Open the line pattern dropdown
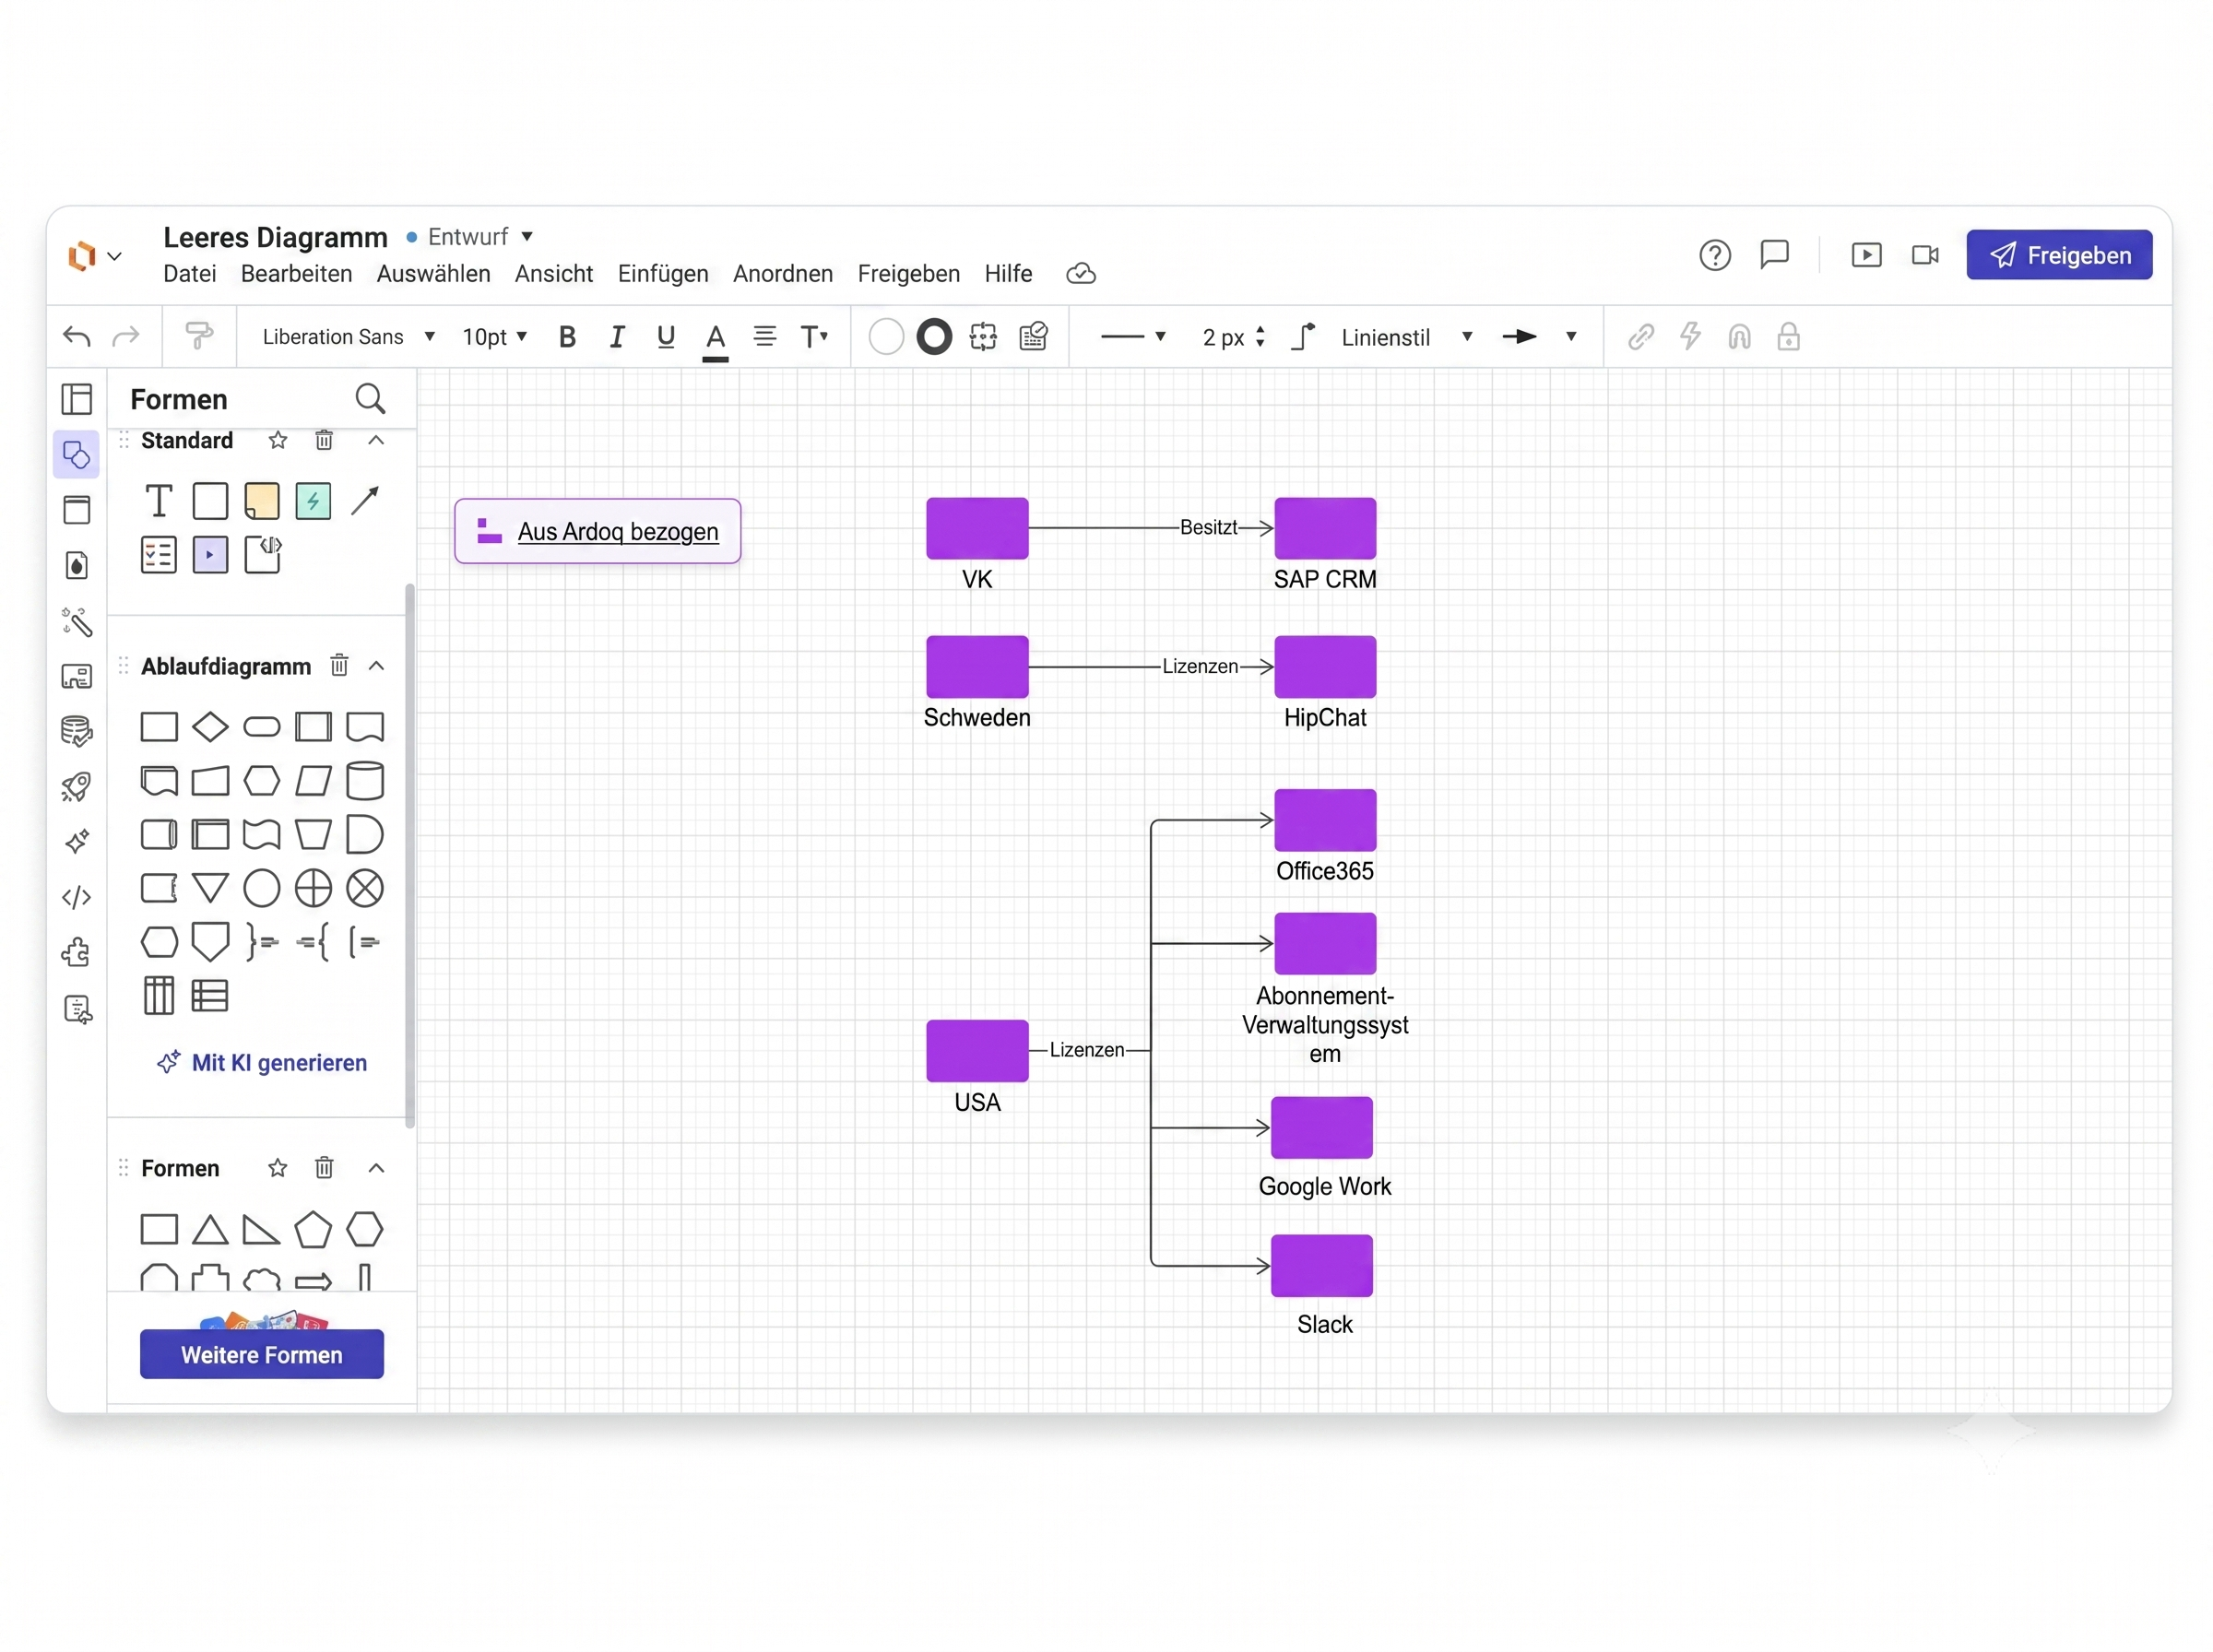 click(x=1133, y=337)
